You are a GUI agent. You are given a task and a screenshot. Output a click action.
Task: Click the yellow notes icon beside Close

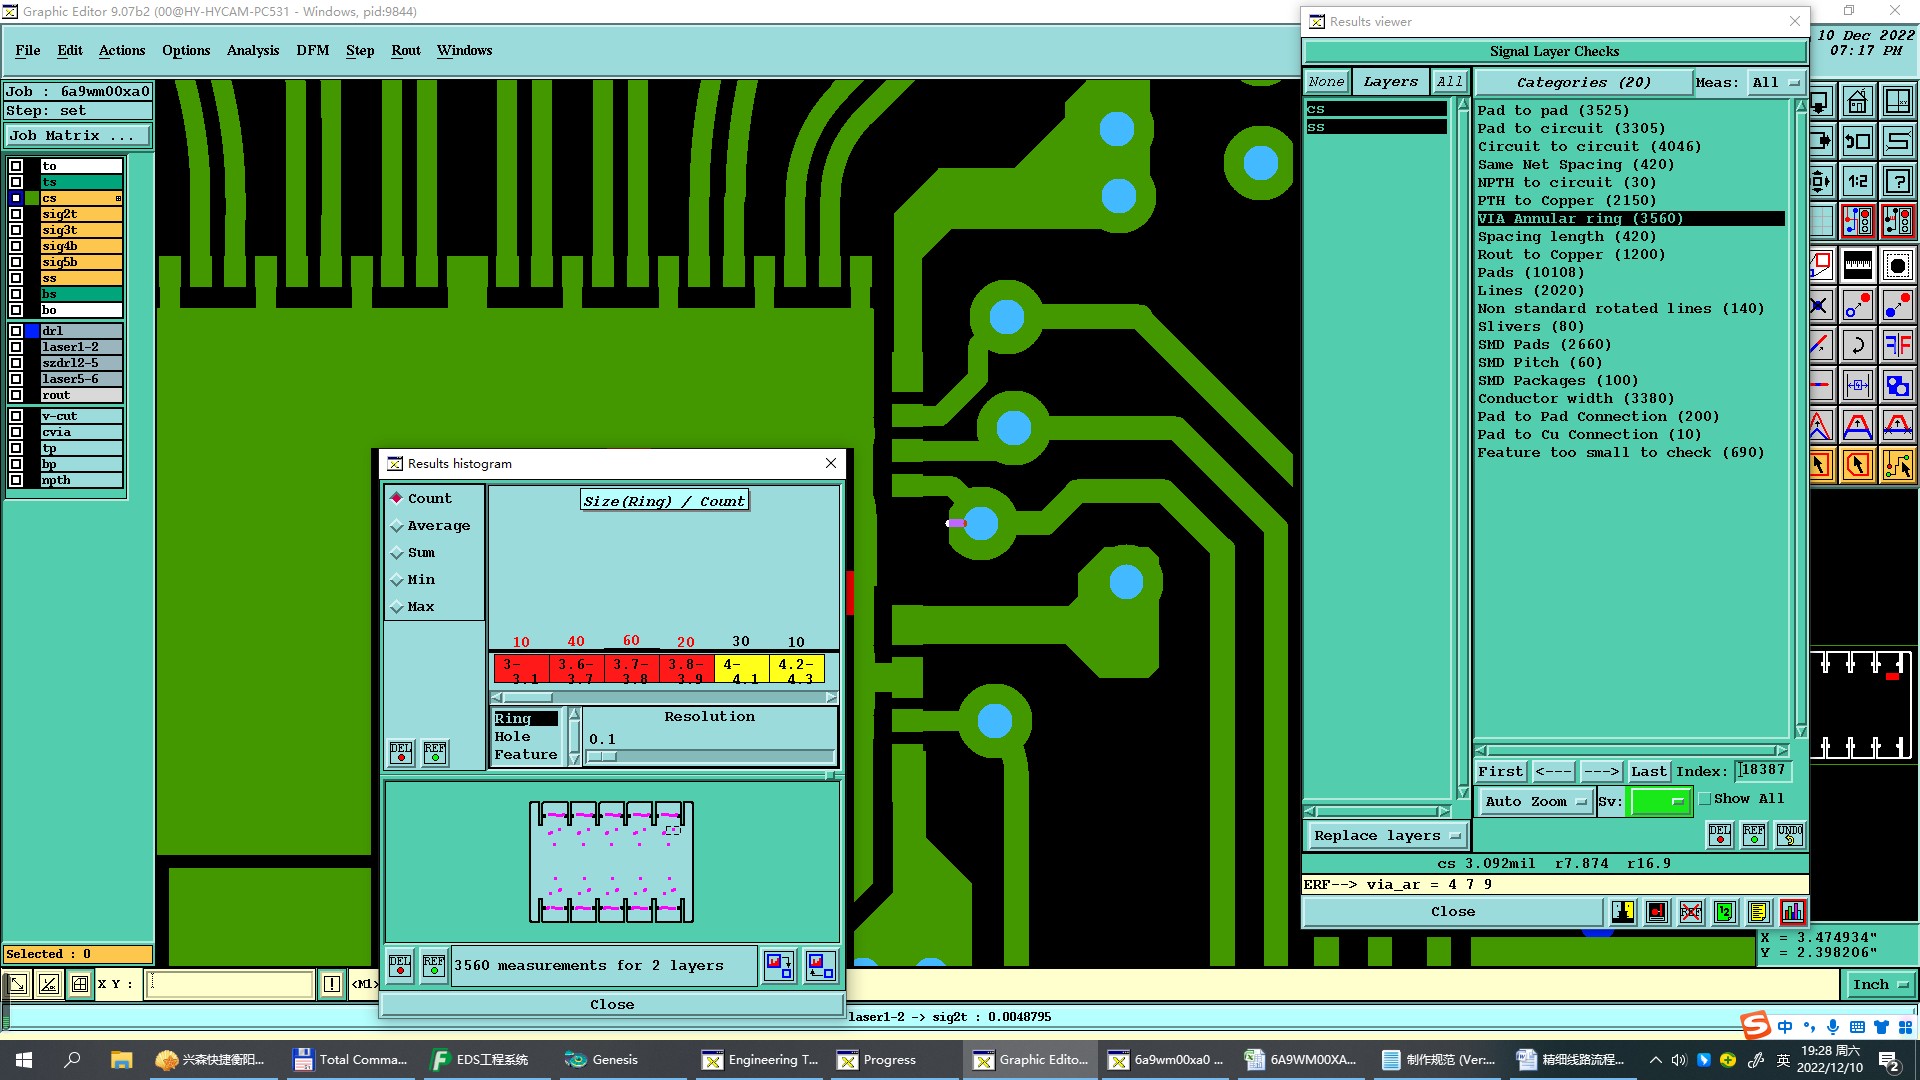pyautogui.click(x=1759, y=912)
